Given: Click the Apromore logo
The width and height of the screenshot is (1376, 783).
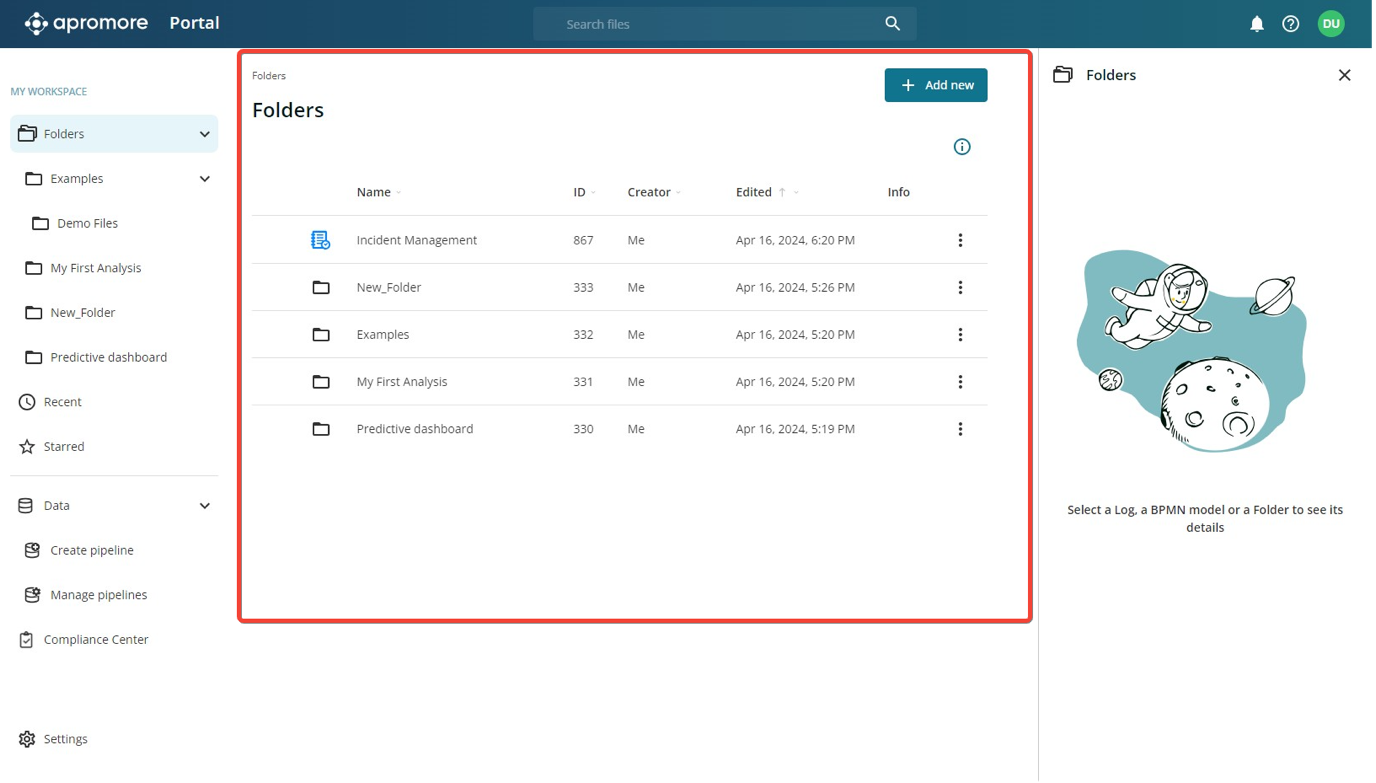Looking at the screenshot, I should point(86,23).
